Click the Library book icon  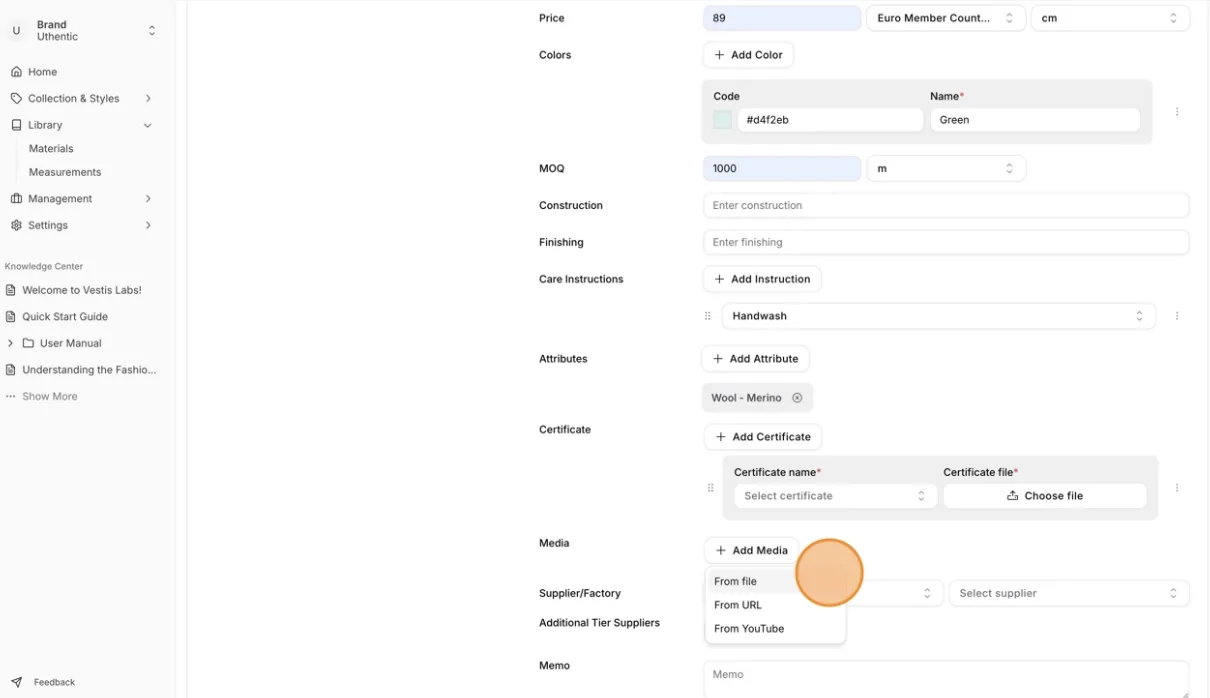[16, 125]
